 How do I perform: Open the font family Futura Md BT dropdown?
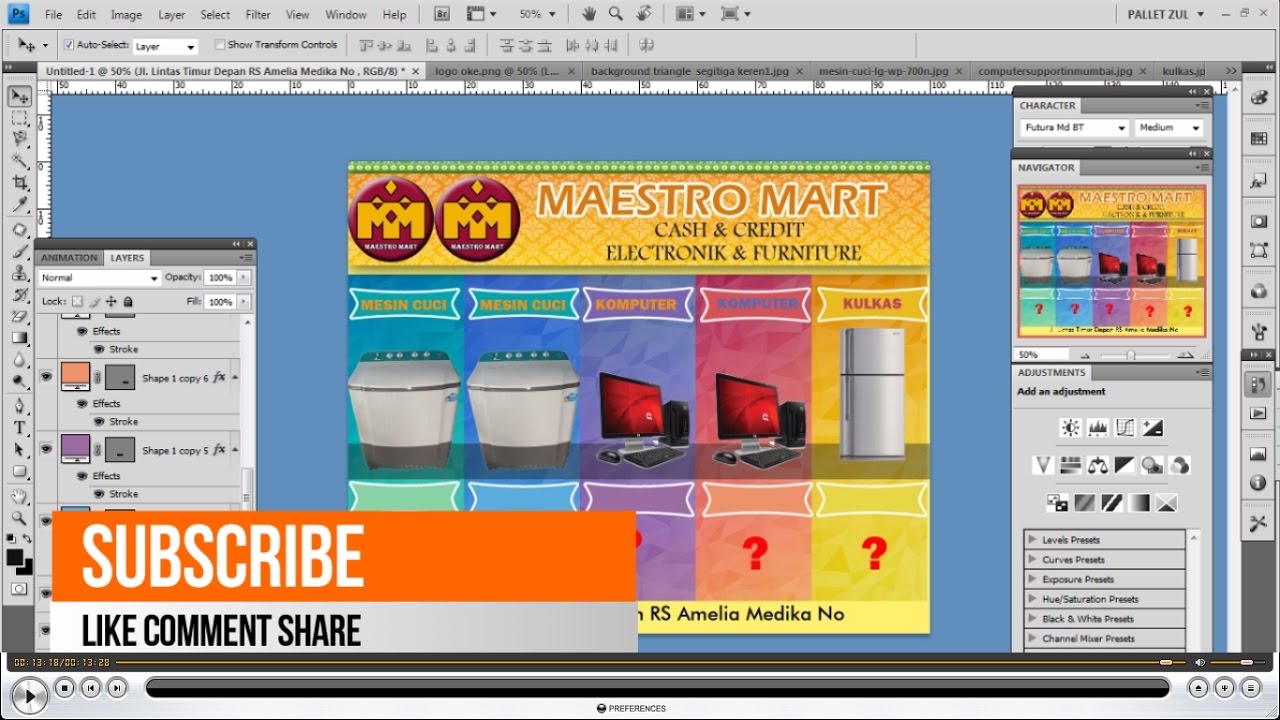click(x=1075, y=128)
